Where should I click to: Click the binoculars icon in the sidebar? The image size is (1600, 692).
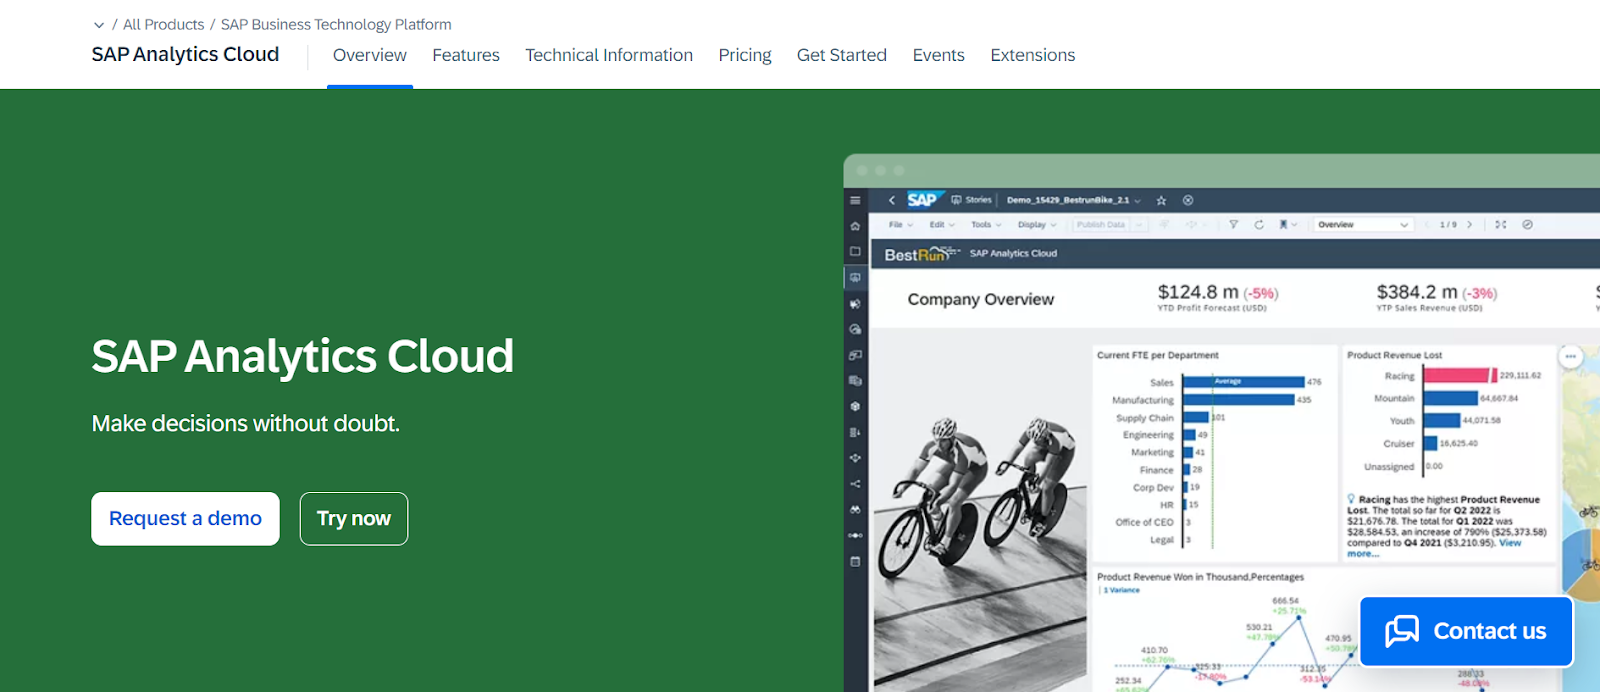coord(855,510)
